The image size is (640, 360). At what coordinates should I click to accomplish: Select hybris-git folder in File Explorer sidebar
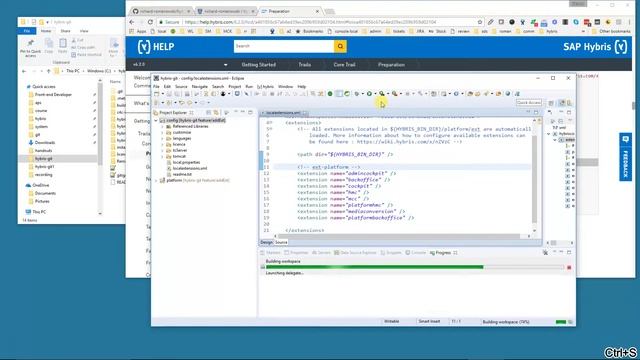43,159
